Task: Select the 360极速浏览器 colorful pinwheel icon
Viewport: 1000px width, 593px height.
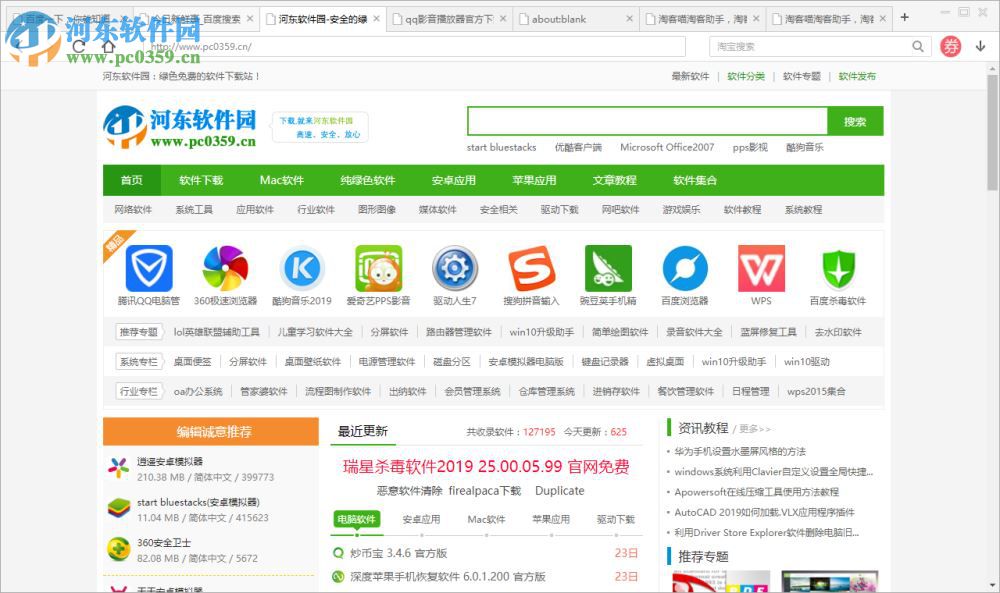Action: coord(224,268)
